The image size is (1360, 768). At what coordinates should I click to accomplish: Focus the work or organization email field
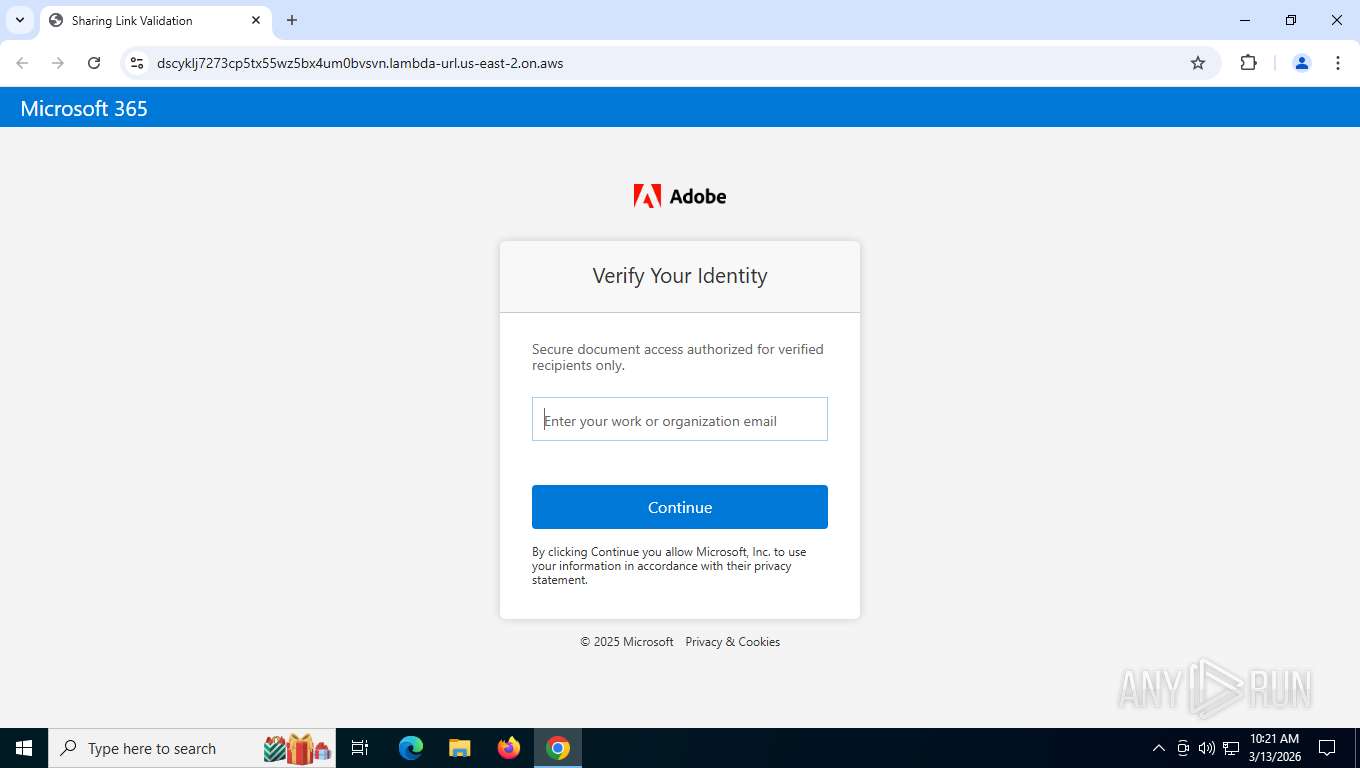tap(680, 419)
